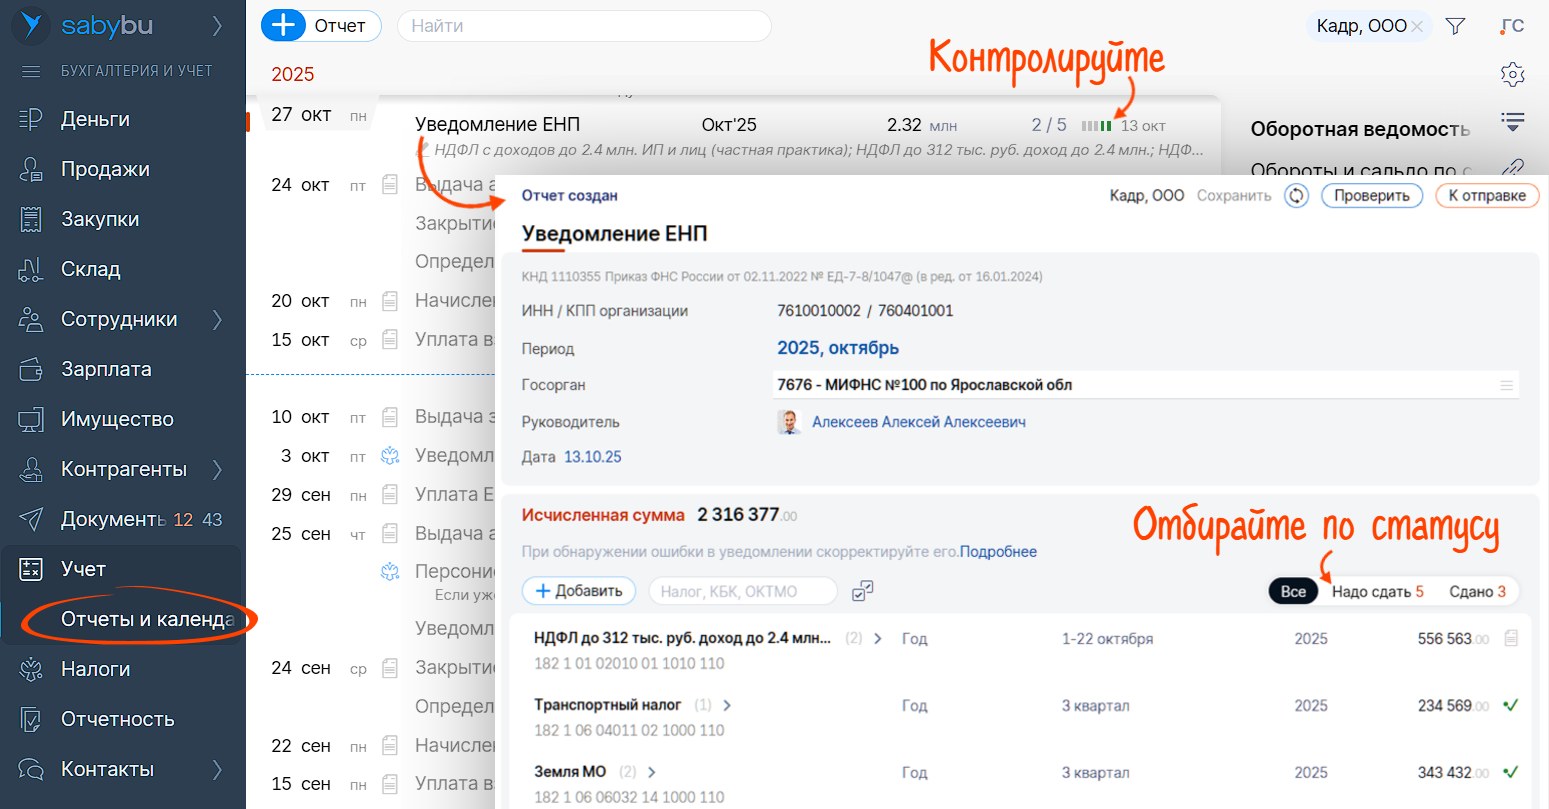Viewport: 1549px width, 809px height.
Task: Click the К отправке button
Action: 1486,196
